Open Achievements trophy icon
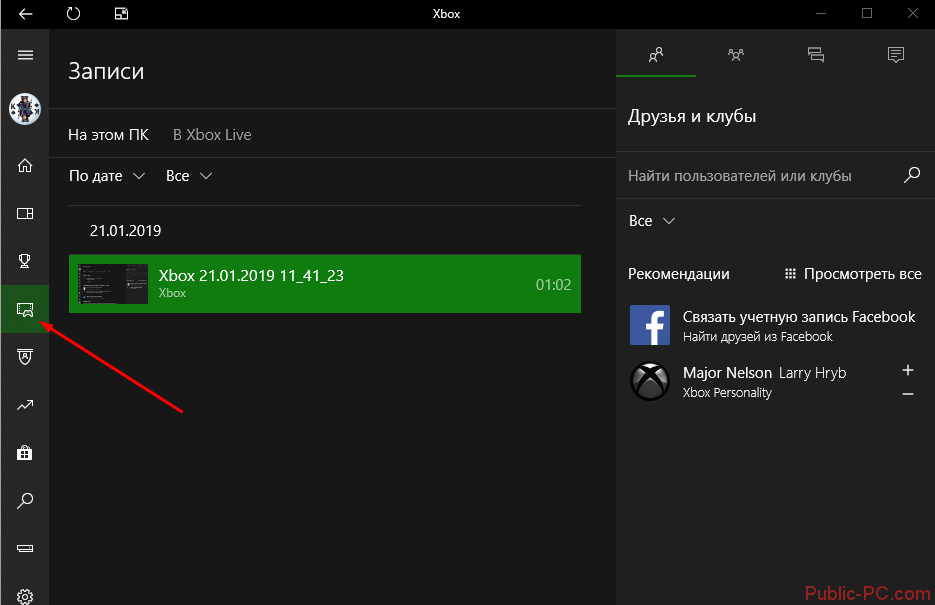This screenshot has height=605, width=935. [x=25, y=261]
